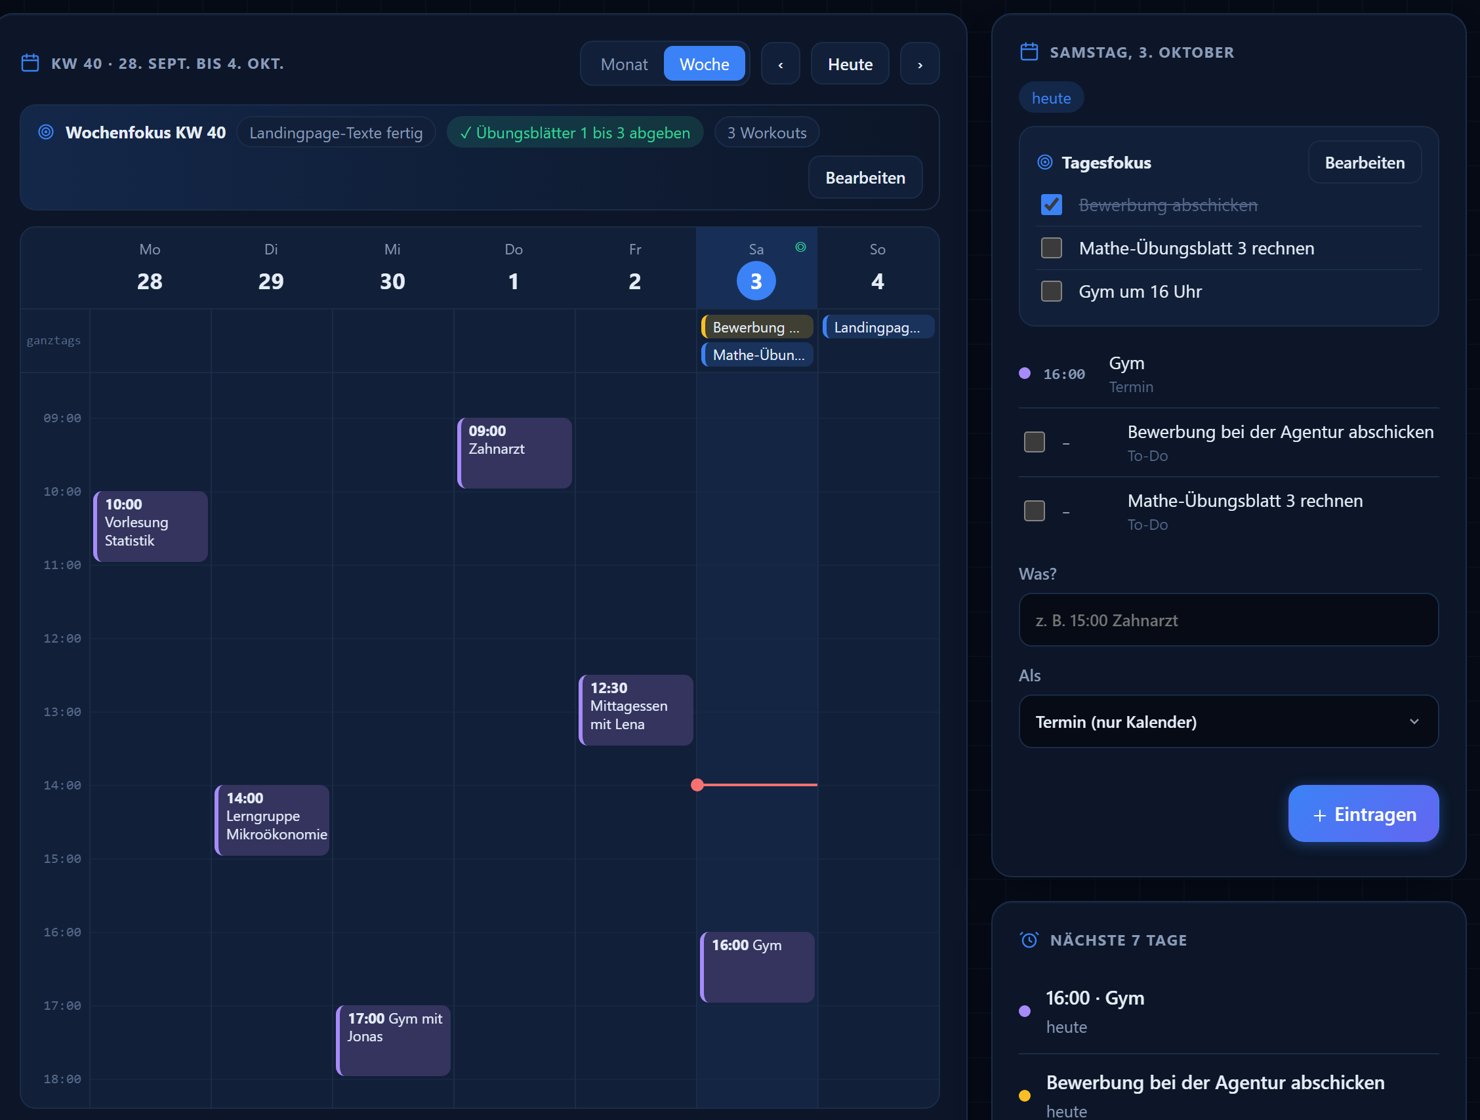Open the 12:30 Mittagessen mit Lena event
Image resolution: width=1480 pixels, height=1120 pixels.
tap(636, 710)
